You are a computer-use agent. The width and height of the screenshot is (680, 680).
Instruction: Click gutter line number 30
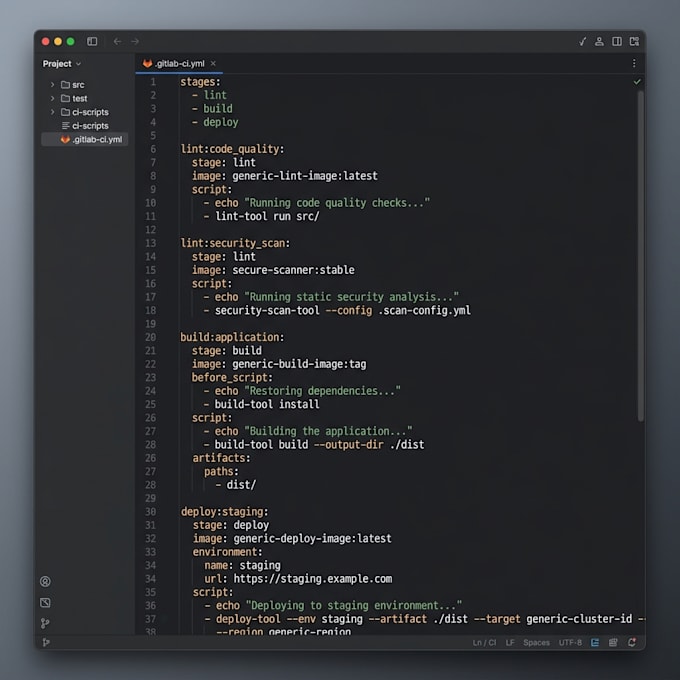tap(150, 511)
